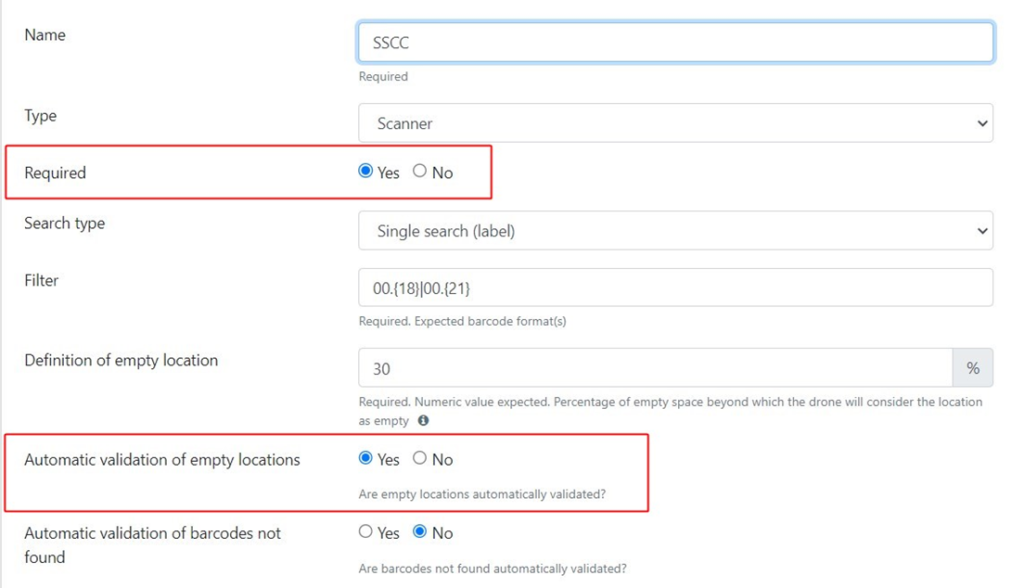Viewport: 1024px width, 588px height.
Task: Select Yes for automatic validation of barcodes not found
Action: (x=366, y=532)
